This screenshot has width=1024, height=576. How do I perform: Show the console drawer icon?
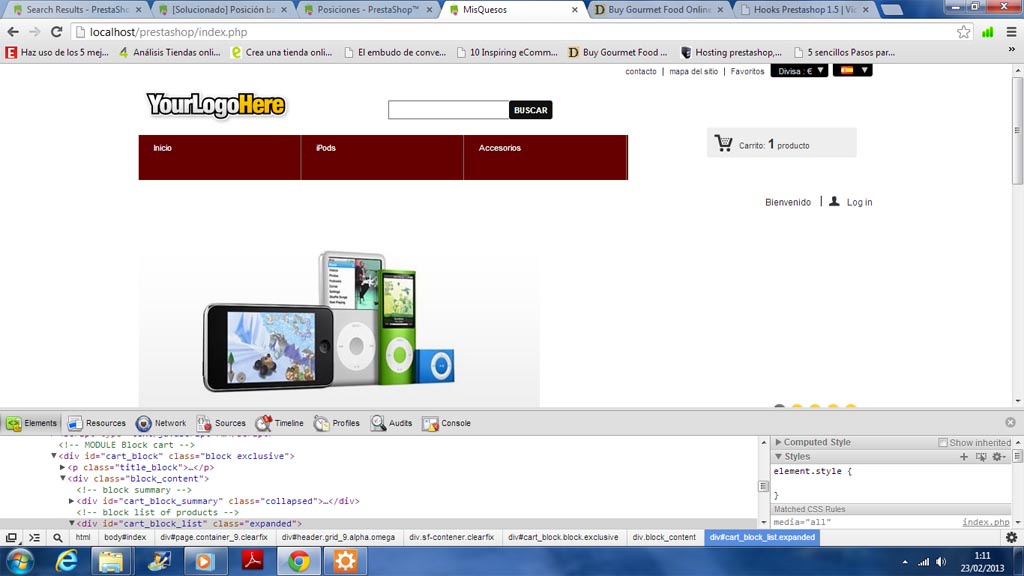(35, 537)
